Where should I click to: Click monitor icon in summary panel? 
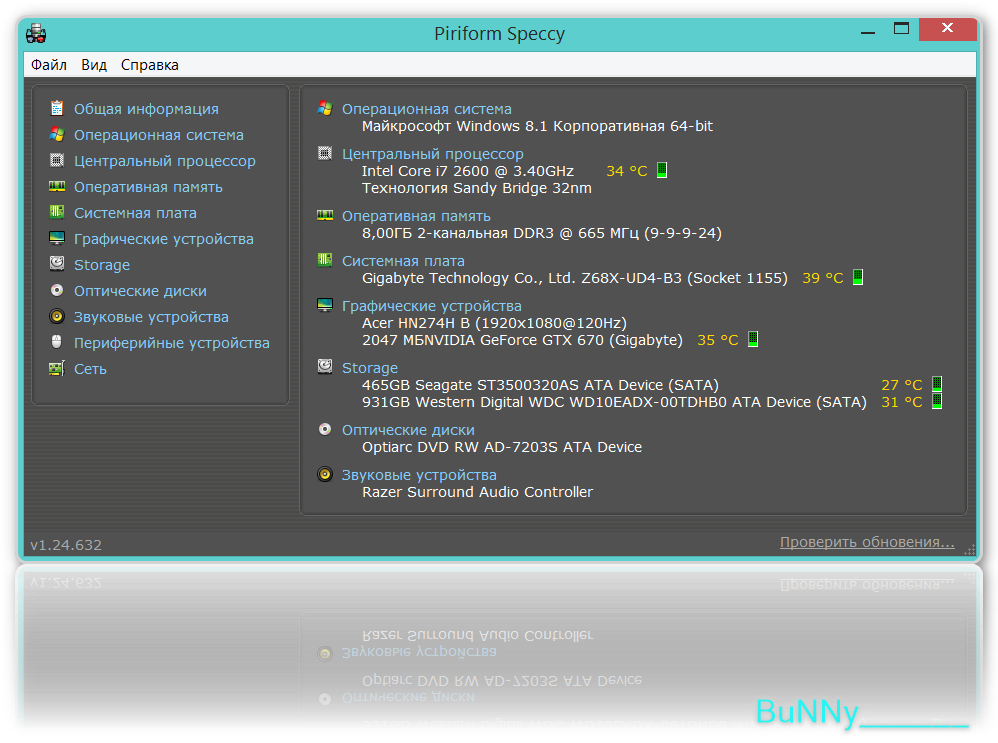tap(325, 305)
